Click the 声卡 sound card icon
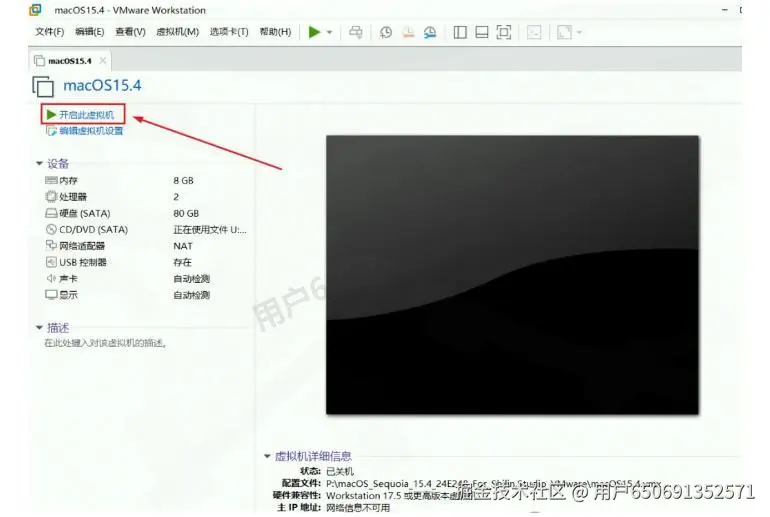This screenshot has height=517, width=770. (51, 278)
